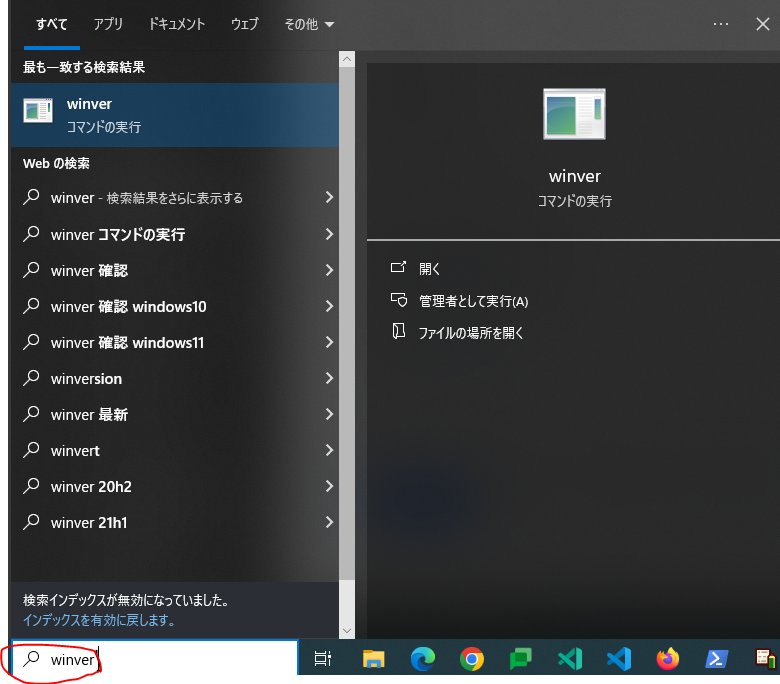Click the magnifier icon in the search box

31,658
